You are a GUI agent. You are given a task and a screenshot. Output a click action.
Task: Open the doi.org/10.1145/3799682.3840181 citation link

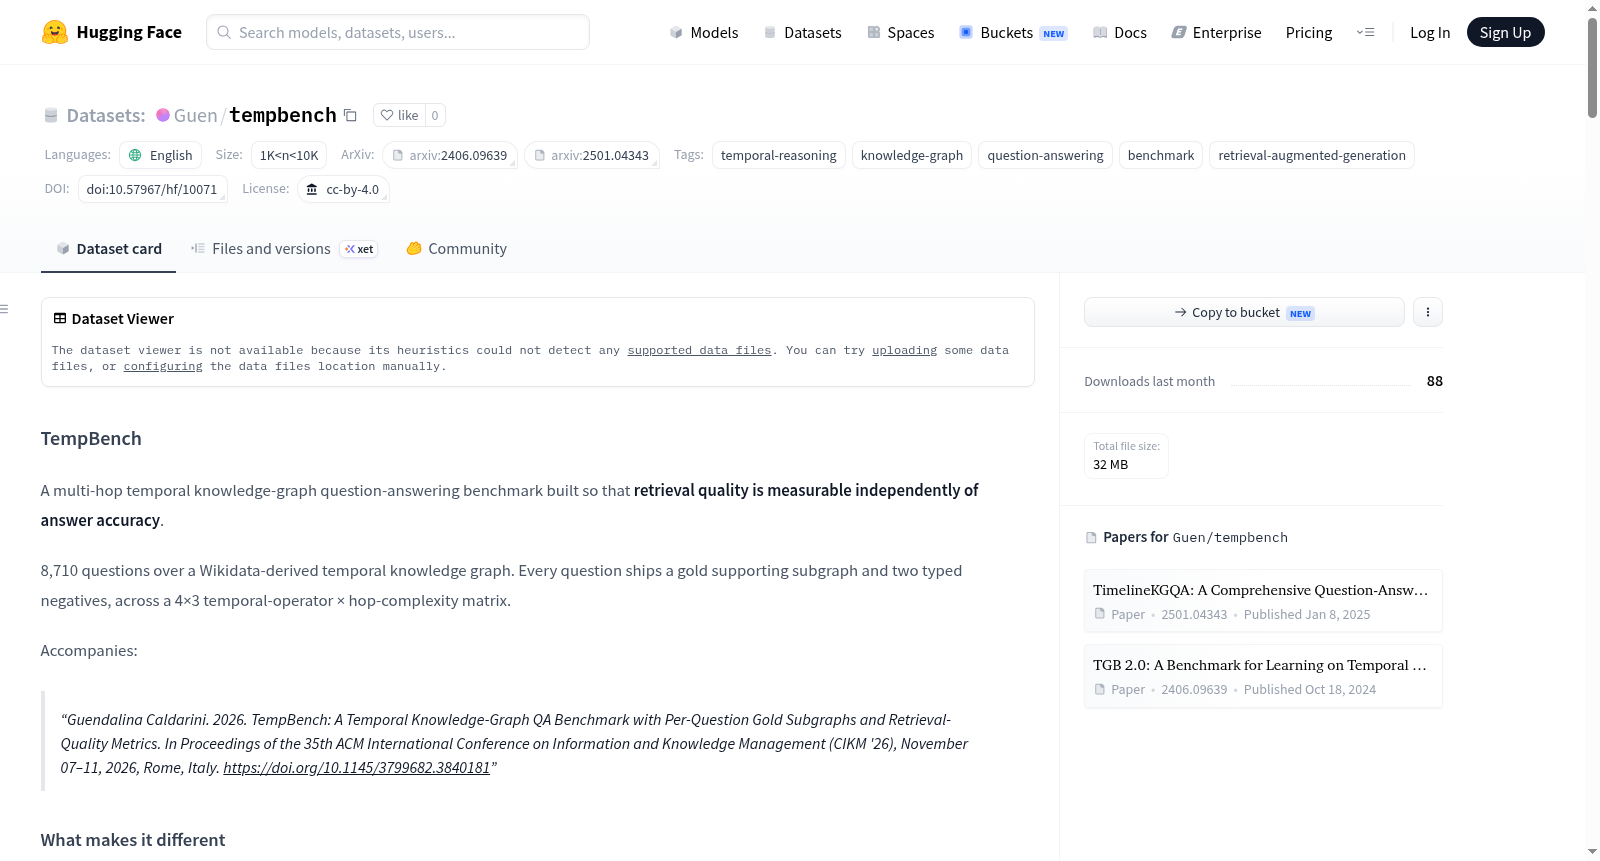pyautogui.click(x=357, y=768)
